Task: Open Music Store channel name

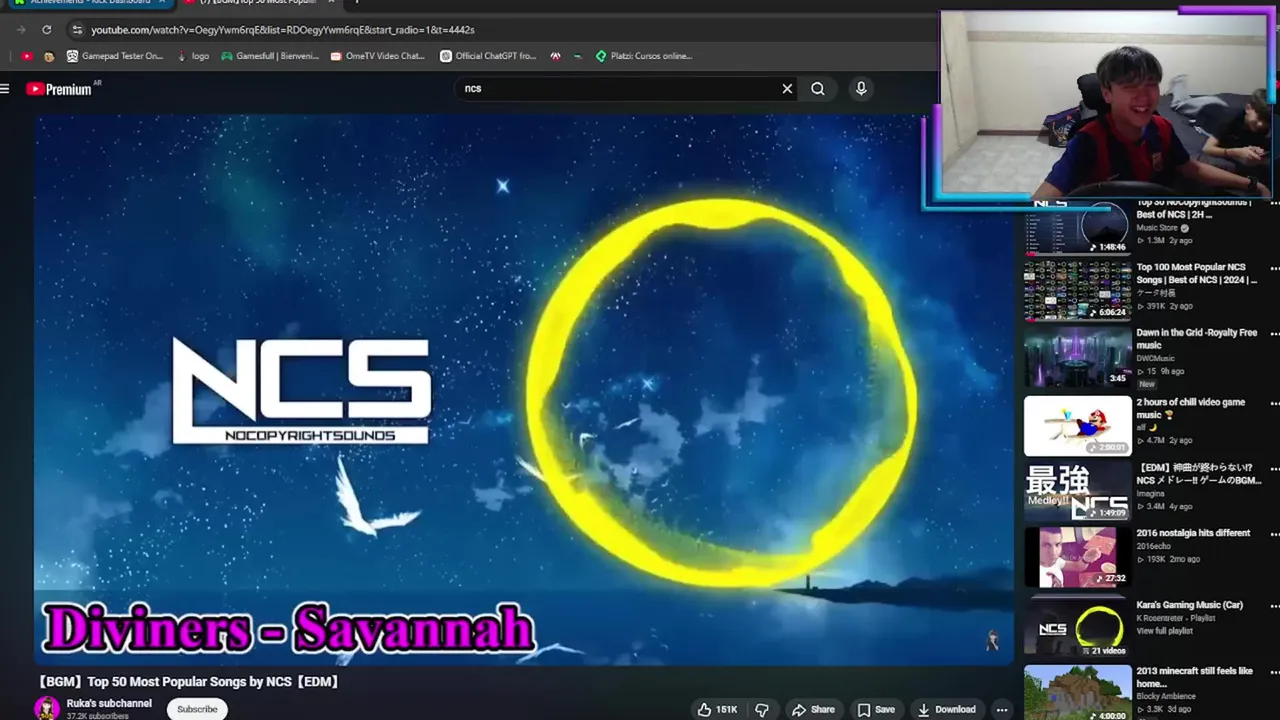Action: coord(1157,228)
